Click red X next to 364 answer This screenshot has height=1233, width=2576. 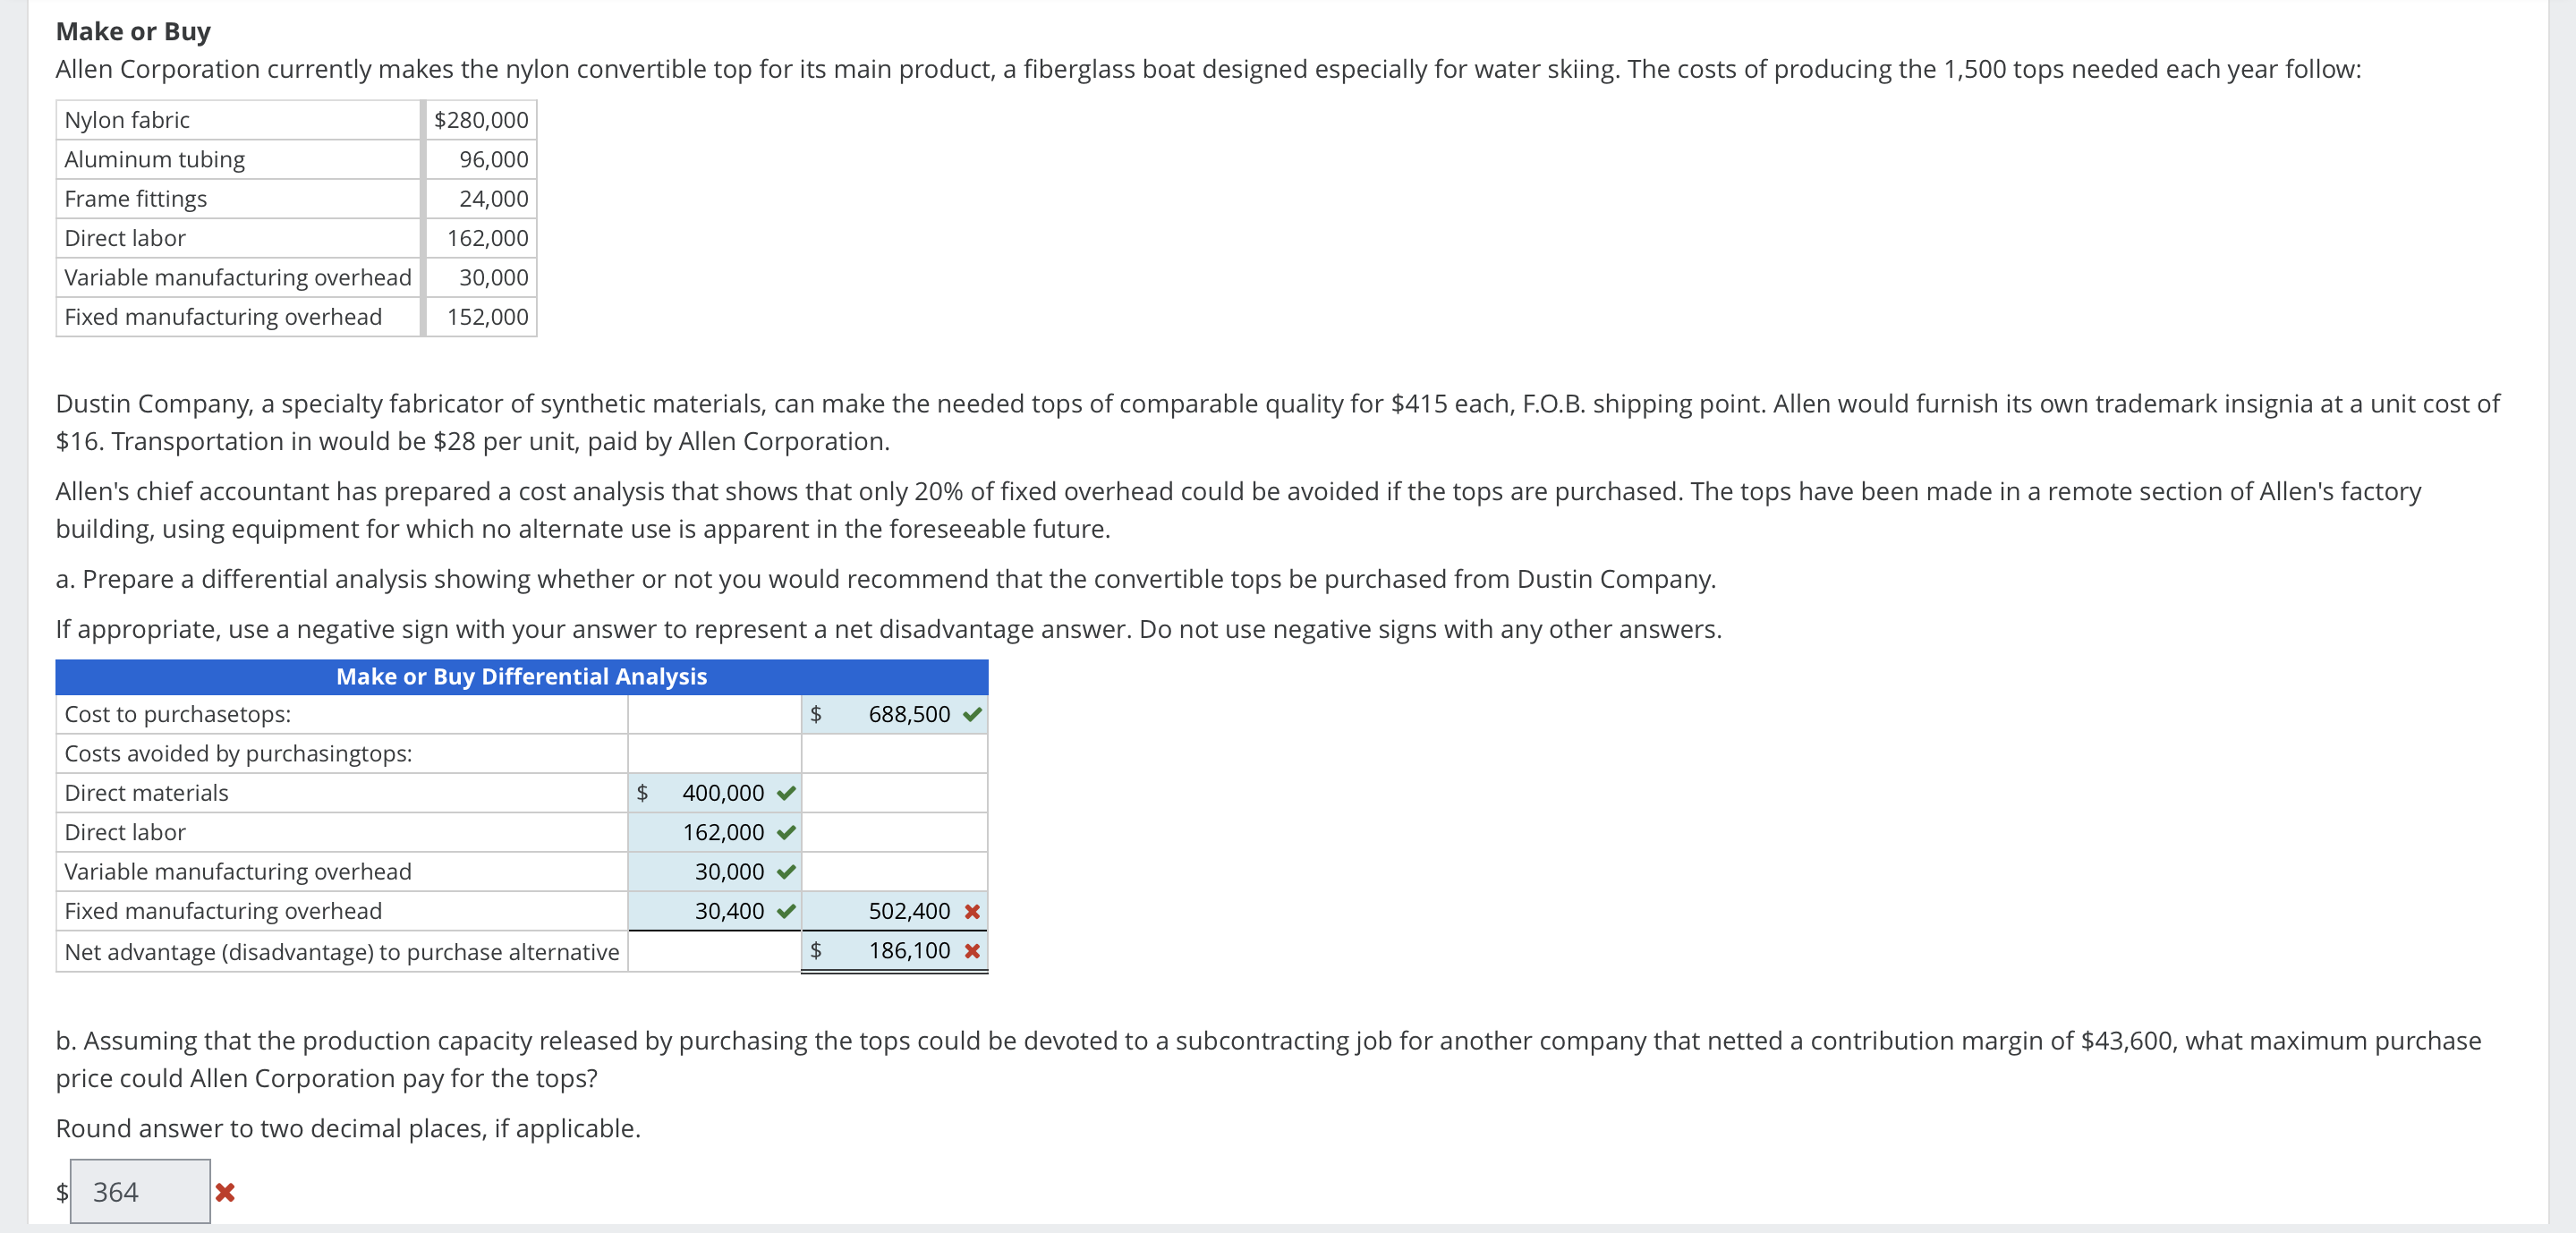coord(225,1192)
